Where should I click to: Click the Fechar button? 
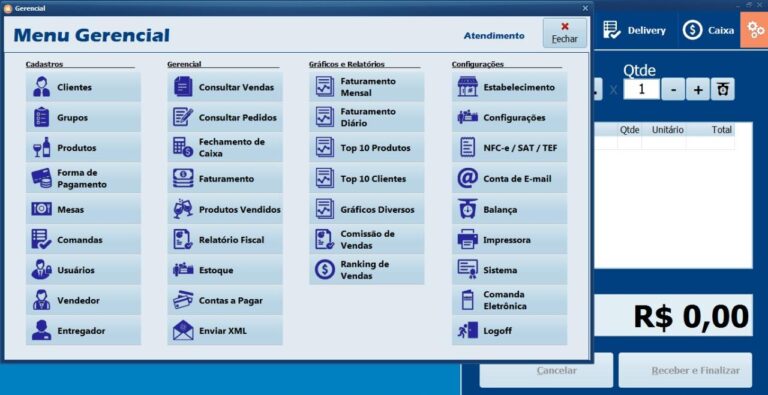click(565, 33)
